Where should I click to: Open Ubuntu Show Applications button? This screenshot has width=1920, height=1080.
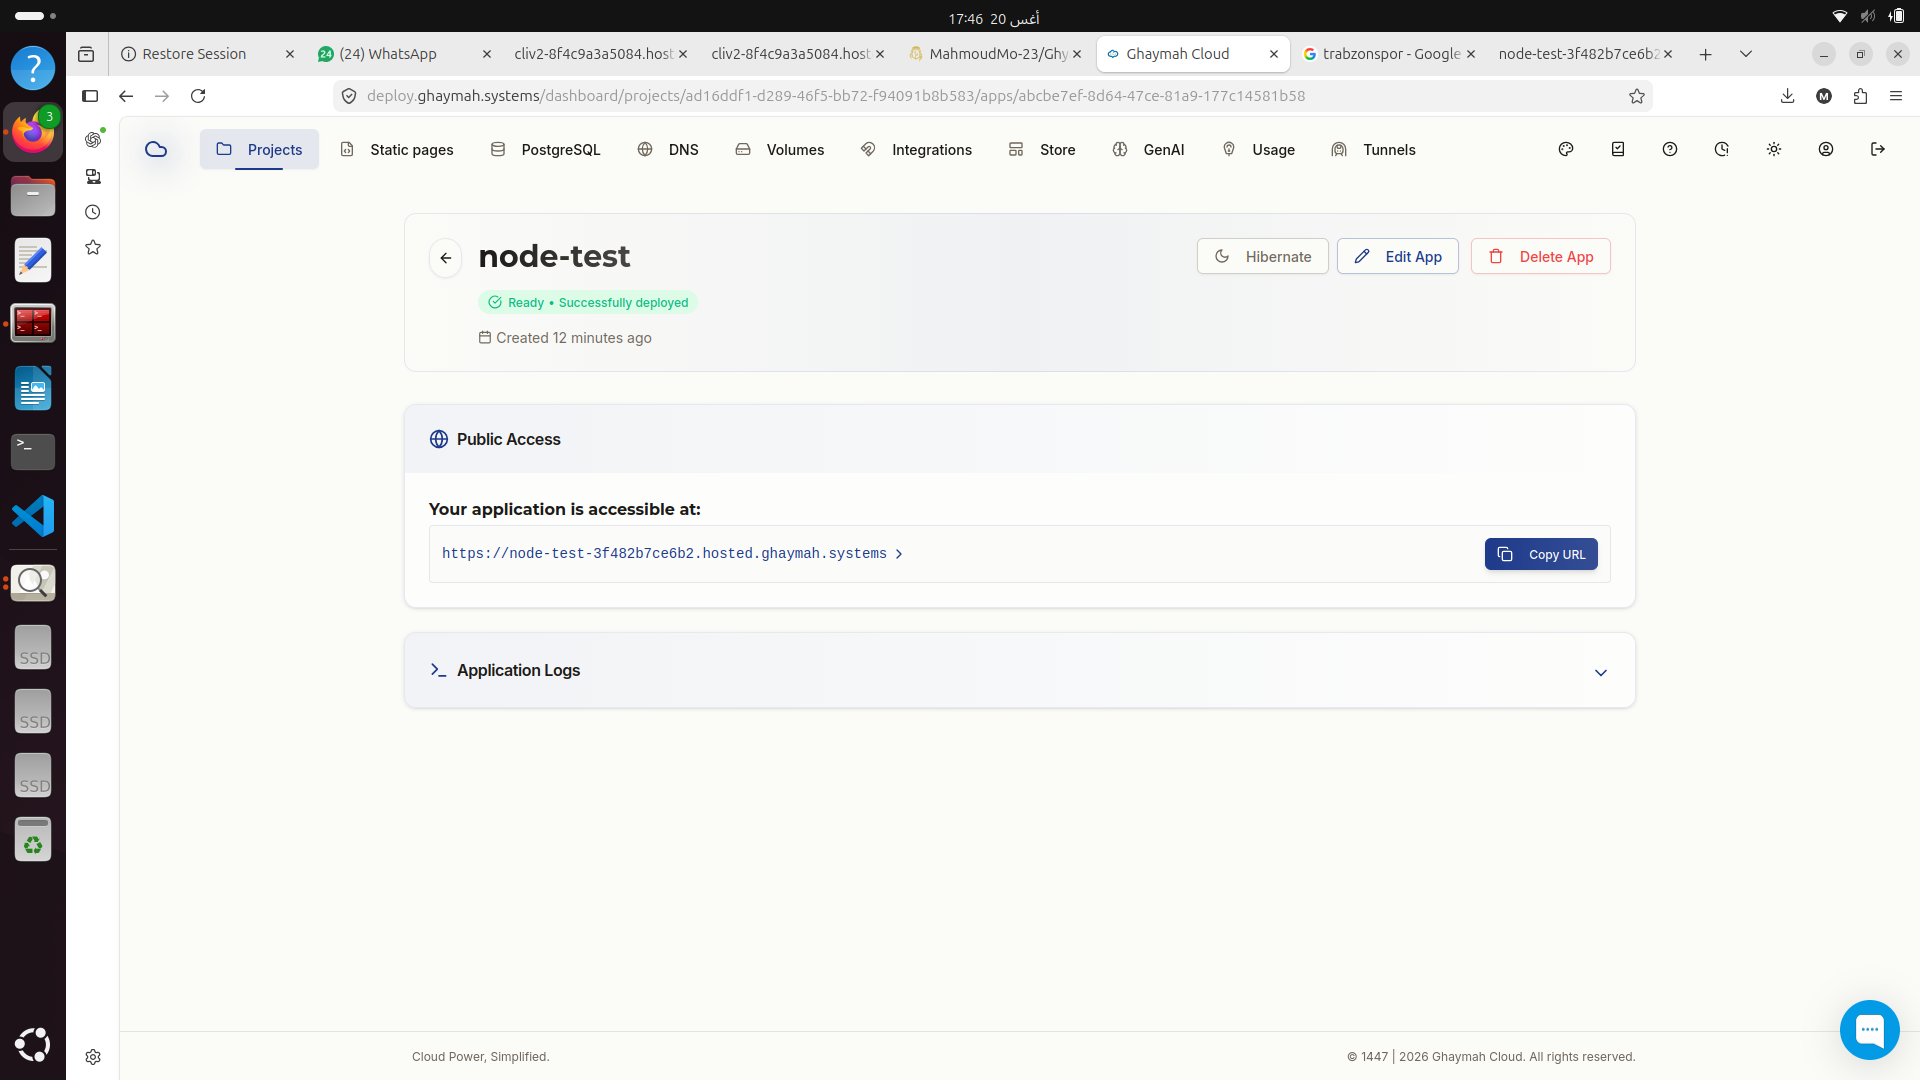pos(33,1045)
